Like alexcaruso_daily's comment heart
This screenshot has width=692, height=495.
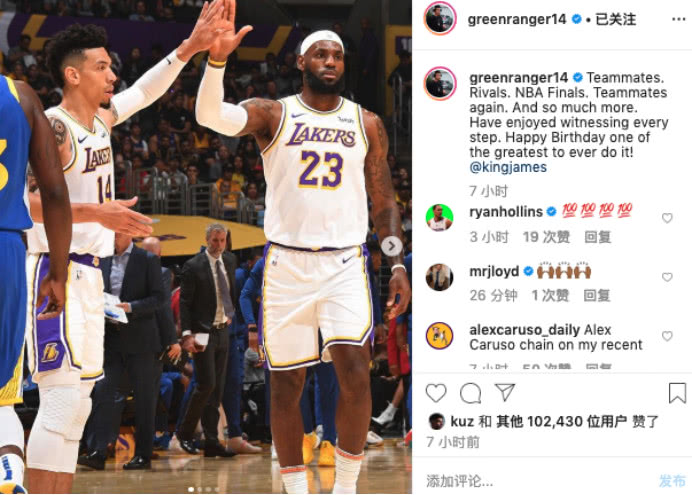pyautogui.click(x=667, y=336)
